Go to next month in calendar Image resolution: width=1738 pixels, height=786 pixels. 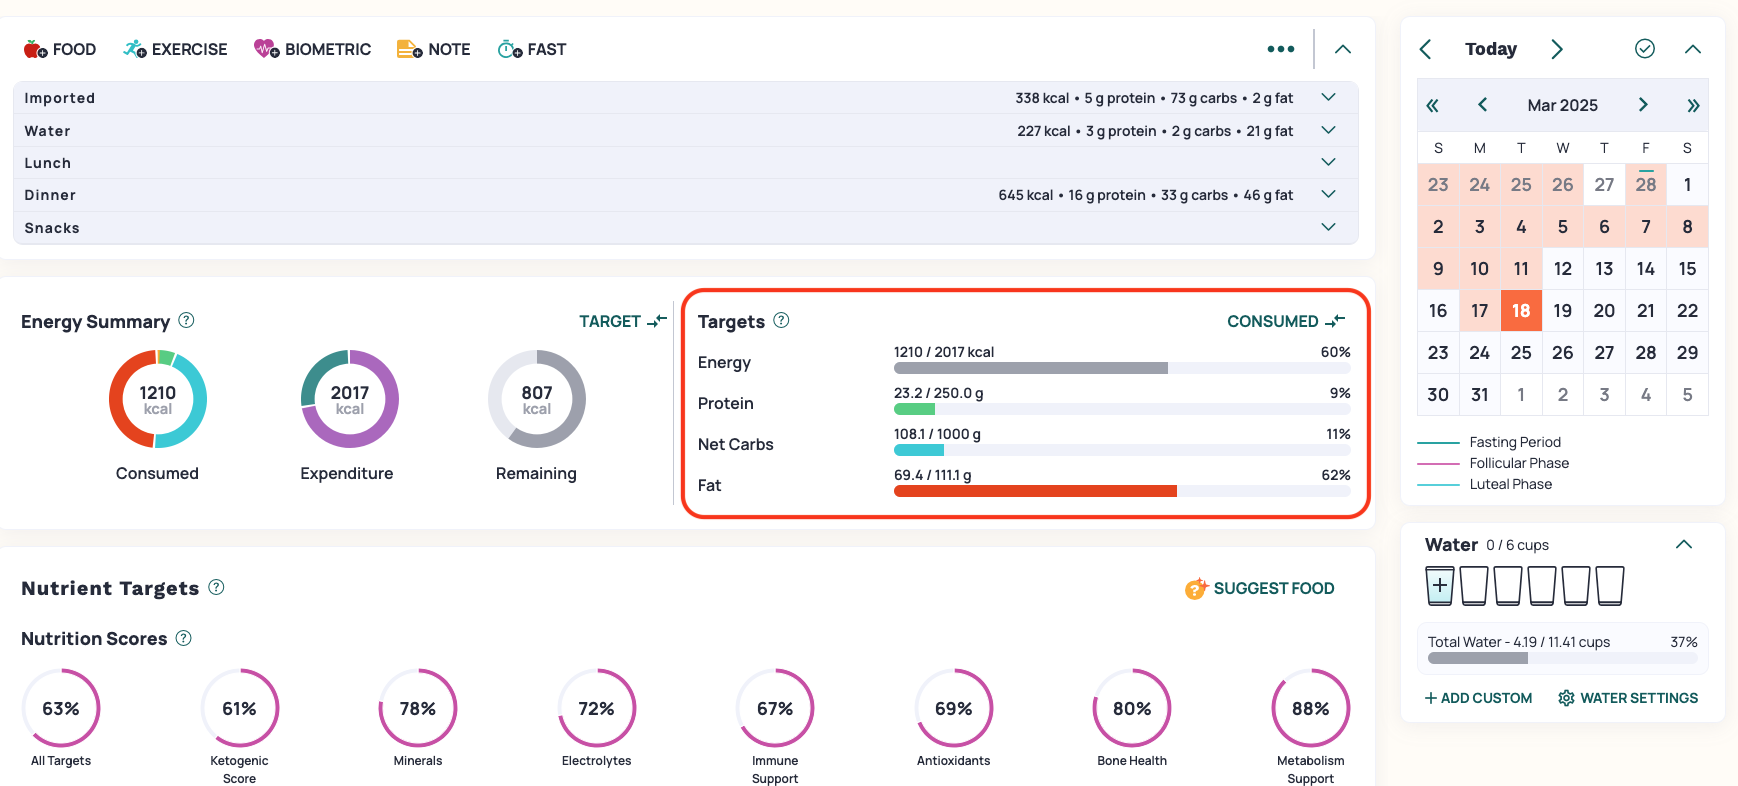(x=1642, y=105)
